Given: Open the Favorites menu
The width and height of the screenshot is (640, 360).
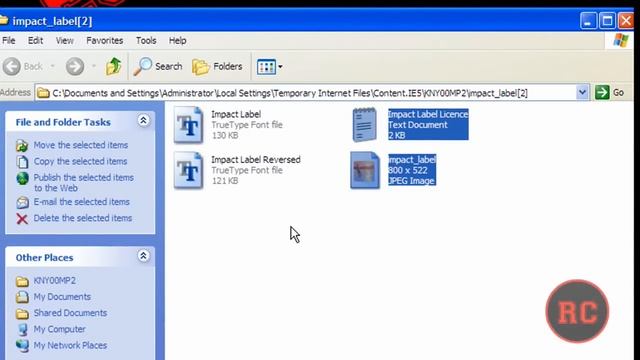Looking at the screenshot, I should click(x=104, y=40).
